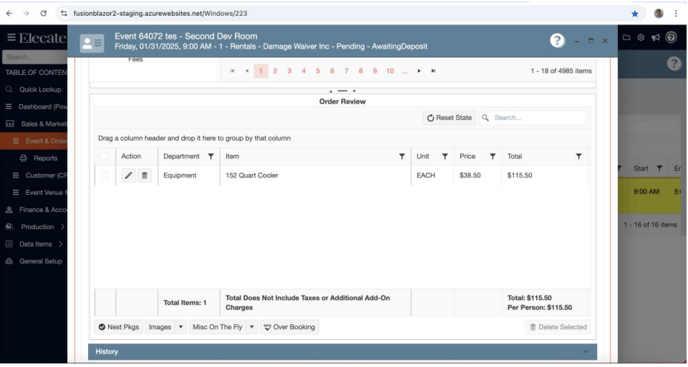Viewport: 688px width, 367px height.
Task: Click the Reset State button
Action: (449, 118)
